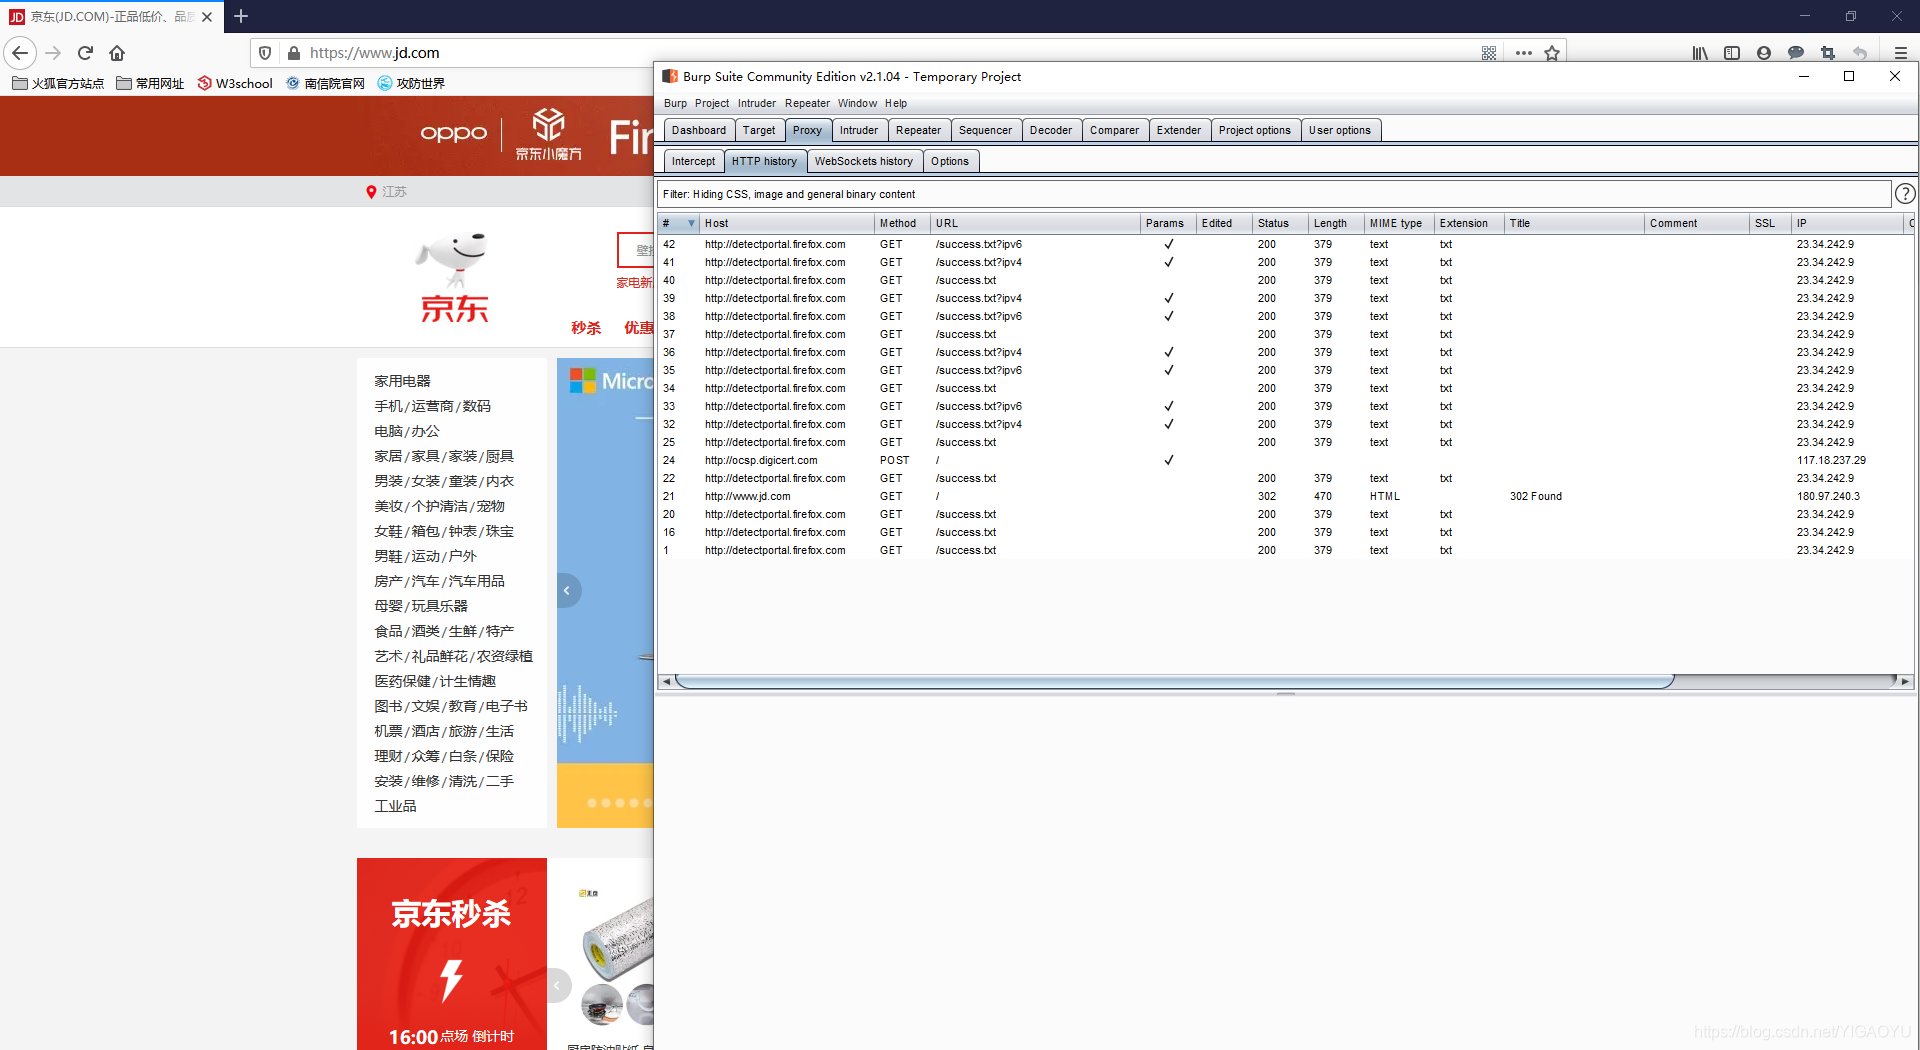The width and height of the screenshot is (1920, 1050).
Task: Switch to the Extender tab
Action: 1179,130
